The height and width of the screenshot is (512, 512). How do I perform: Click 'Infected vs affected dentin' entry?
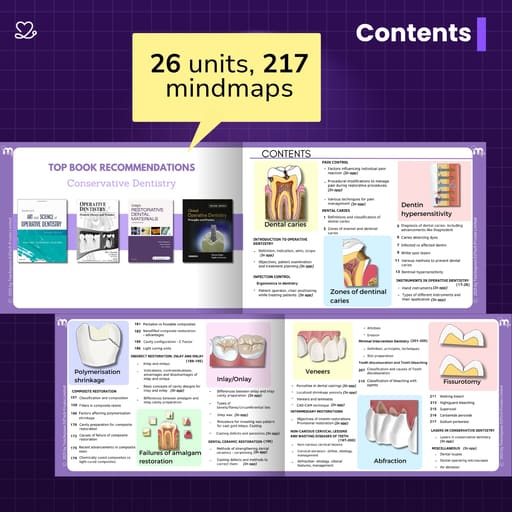(424, 245)
